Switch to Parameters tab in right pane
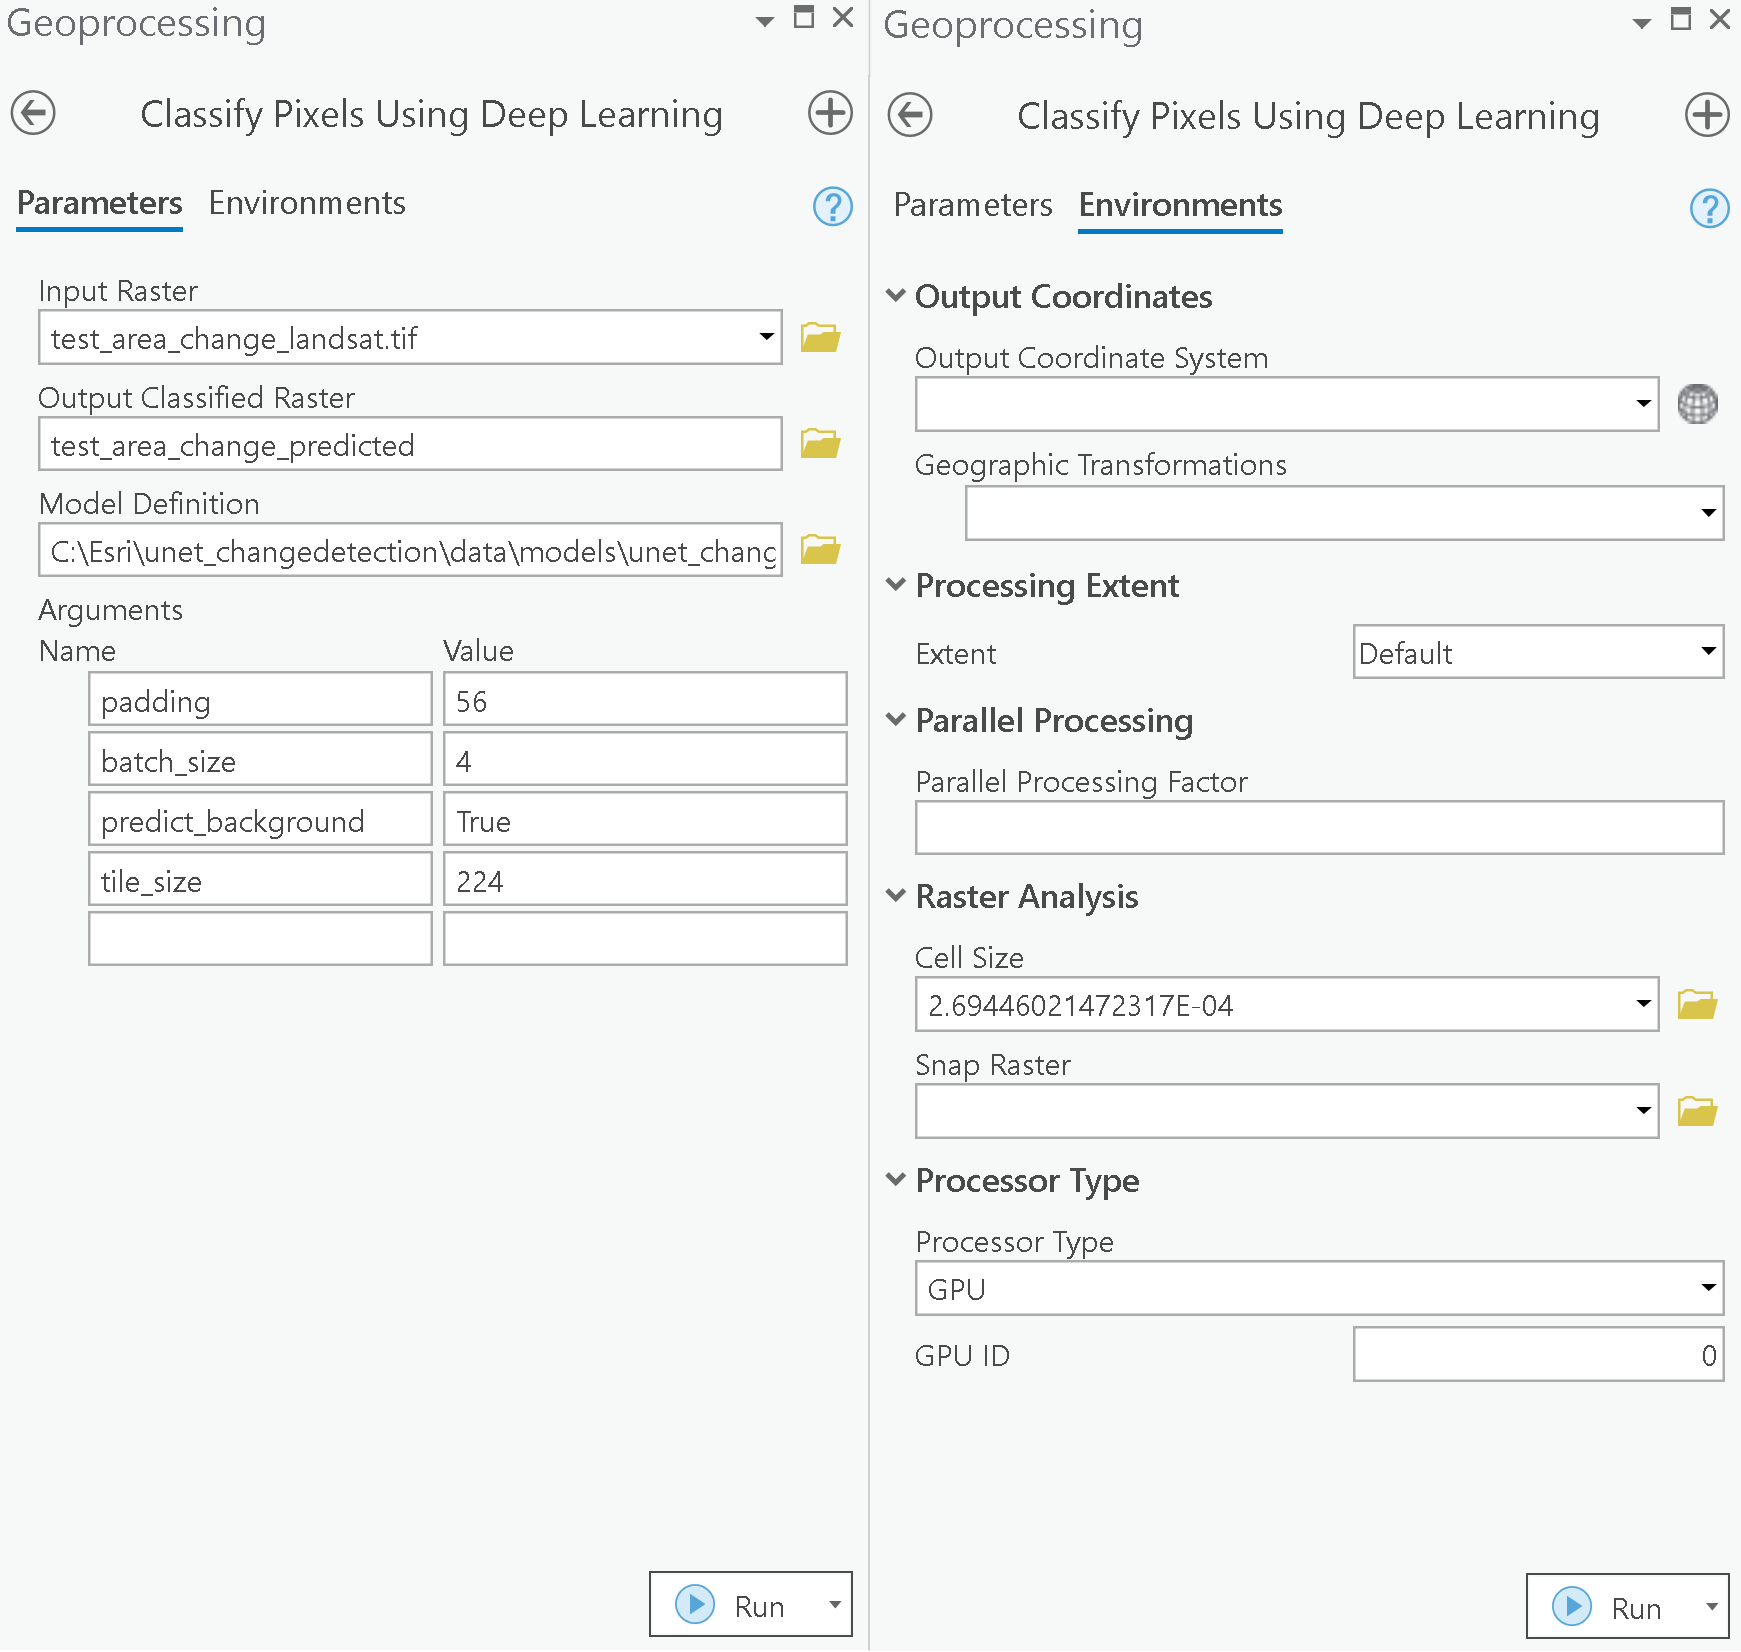This screenshot has height=1652, width=1741. click(x=972, y=205)
